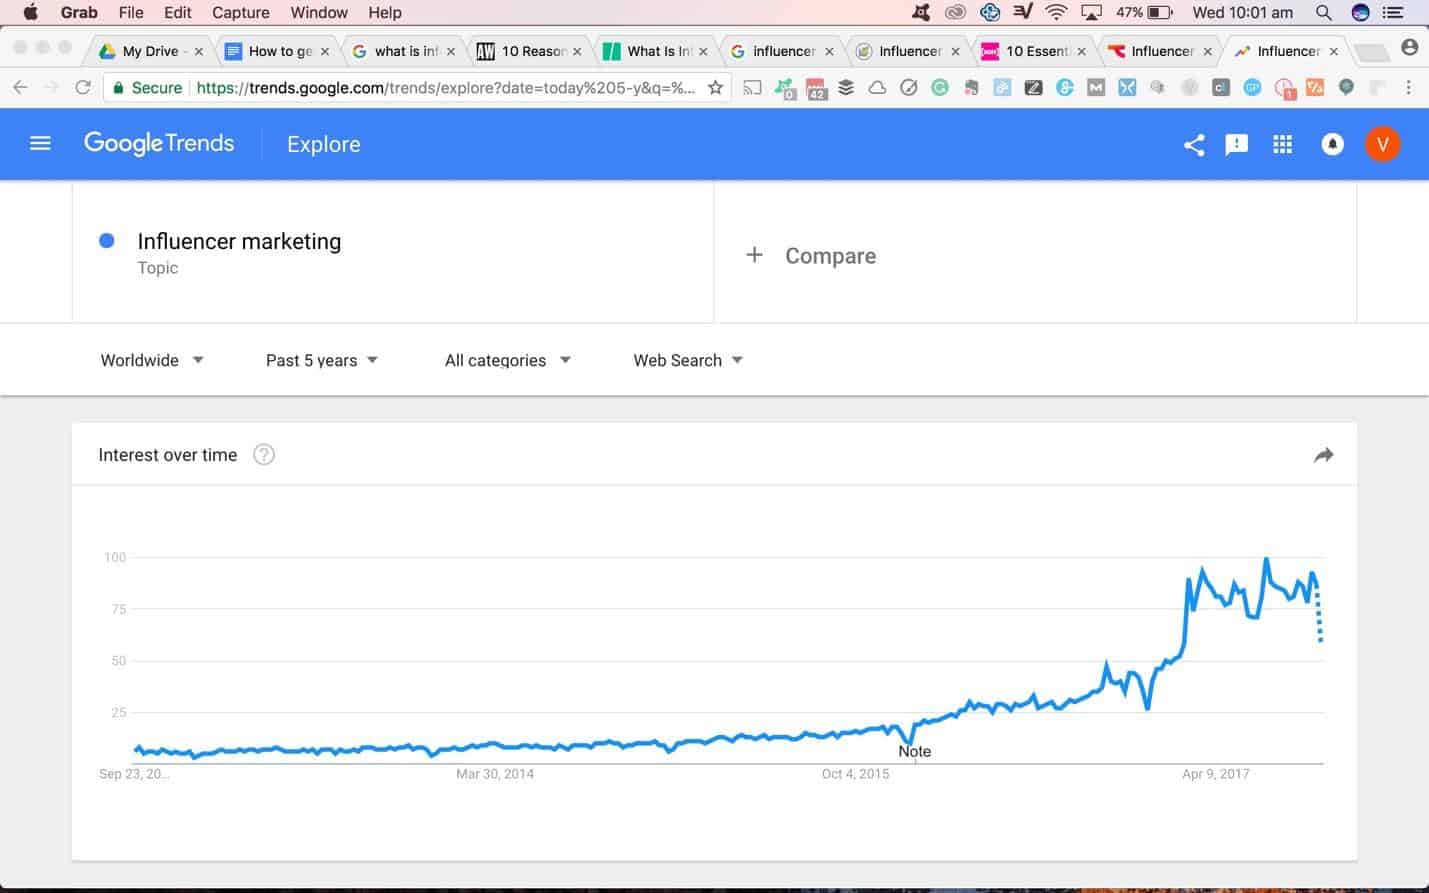Open a new tab with the blank tab button
This screenshot has width=1429, height=893.
pyautogui.click(x=1371, y=52)
